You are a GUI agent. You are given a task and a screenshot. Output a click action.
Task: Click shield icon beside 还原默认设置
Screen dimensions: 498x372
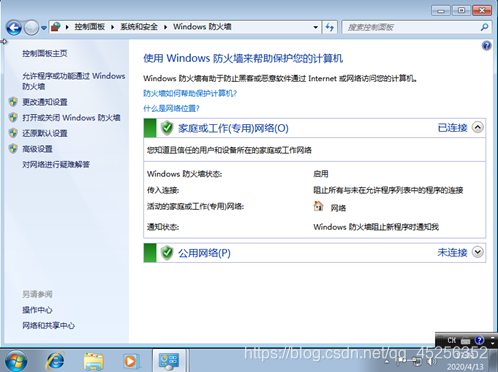click(x=13, y=133)
